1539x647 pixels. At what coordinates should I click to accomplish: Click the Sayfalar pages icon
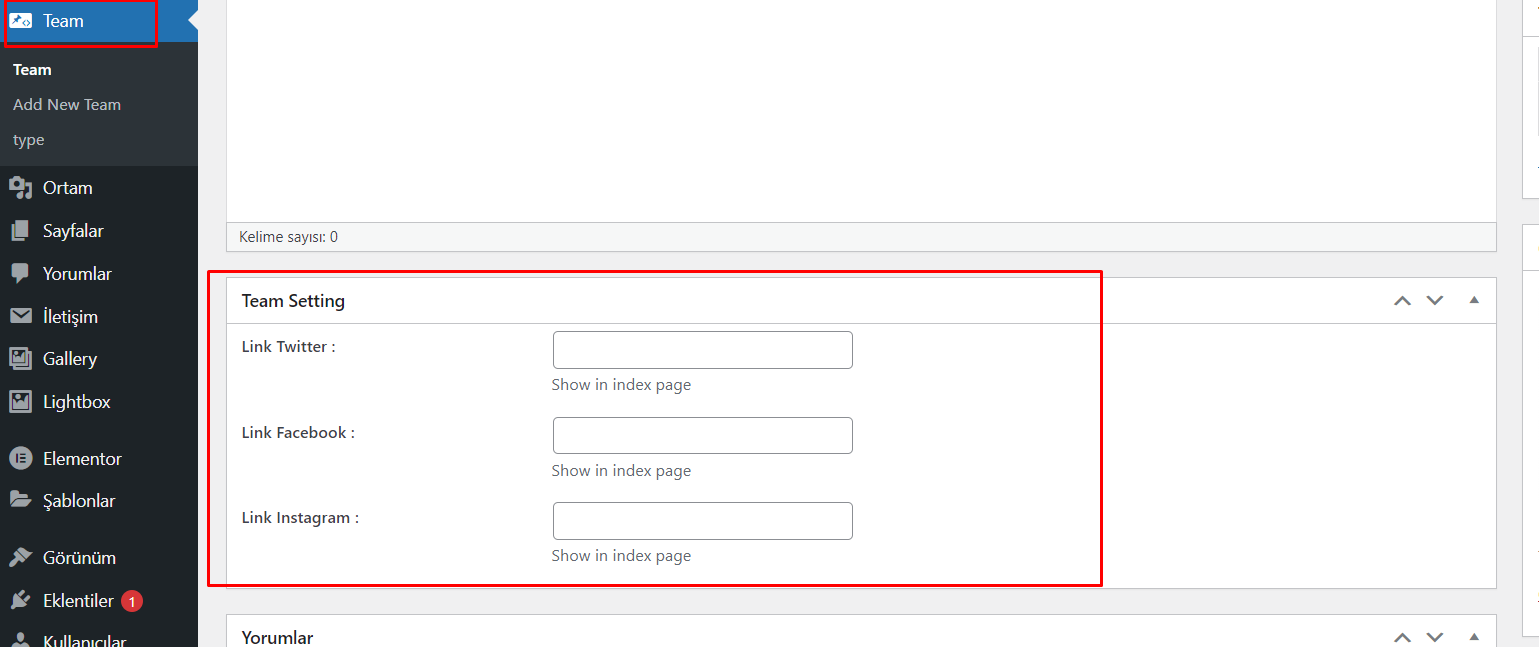click(x=21, y=231)
